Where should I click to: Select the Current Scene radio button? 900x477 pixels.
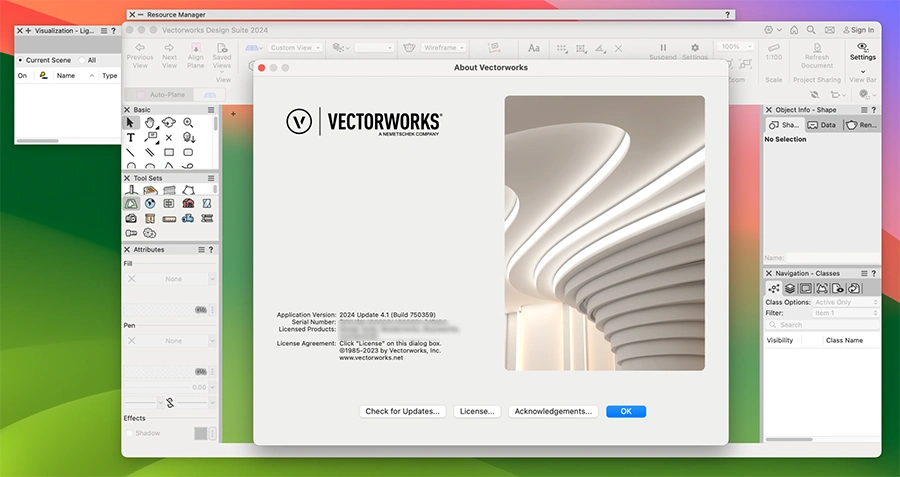[21, 60]
